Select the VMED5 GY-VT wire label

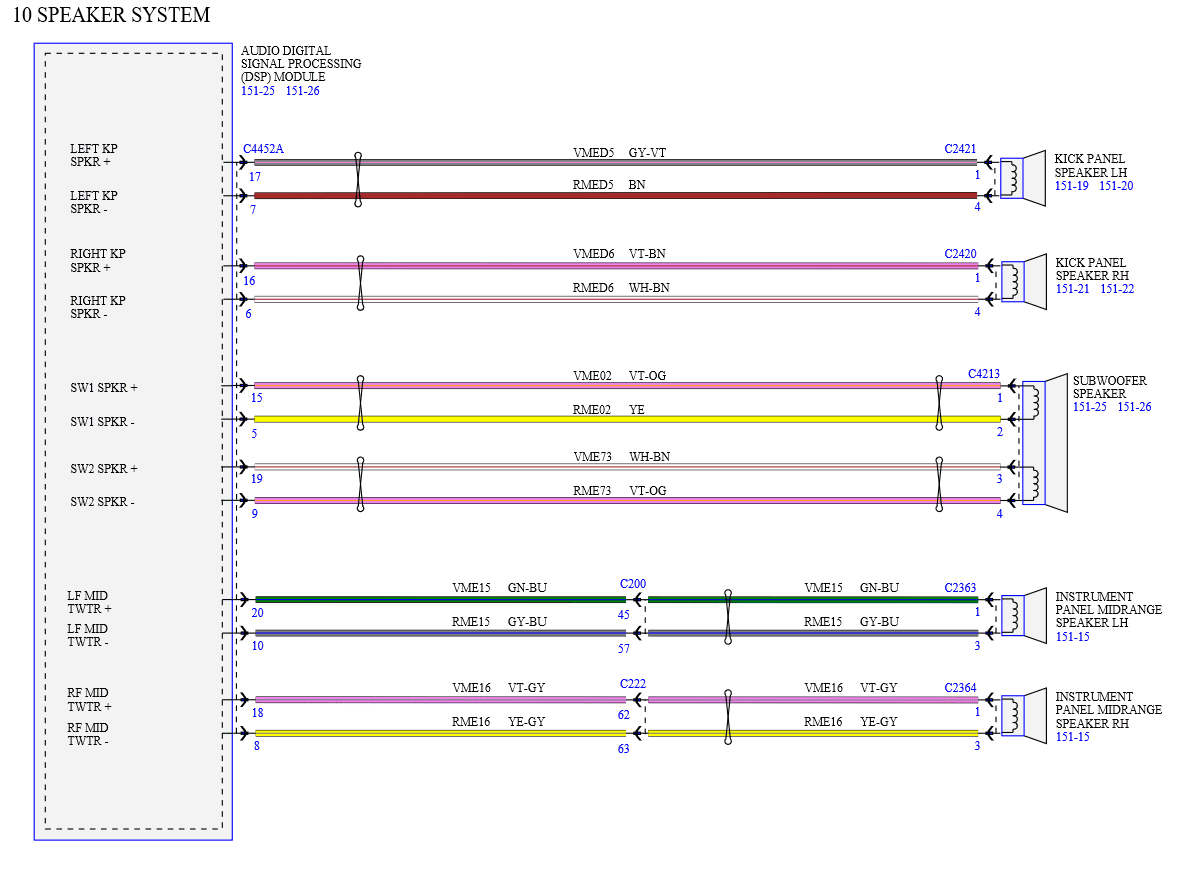click(x=619, y=152)
